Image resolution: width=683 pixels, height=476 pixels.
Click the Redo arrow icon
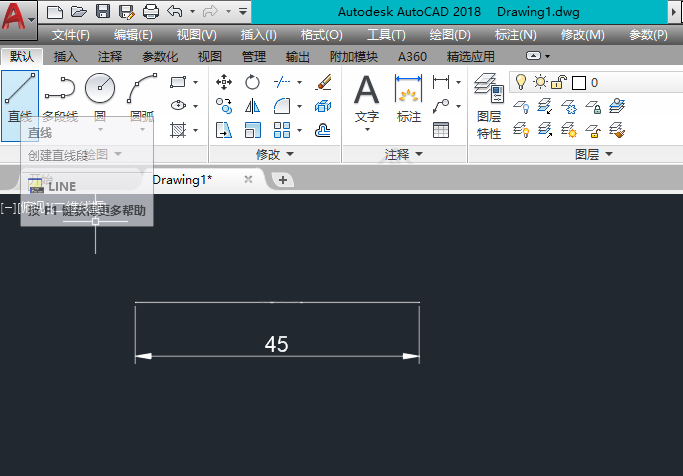click(x=210, y=12)
